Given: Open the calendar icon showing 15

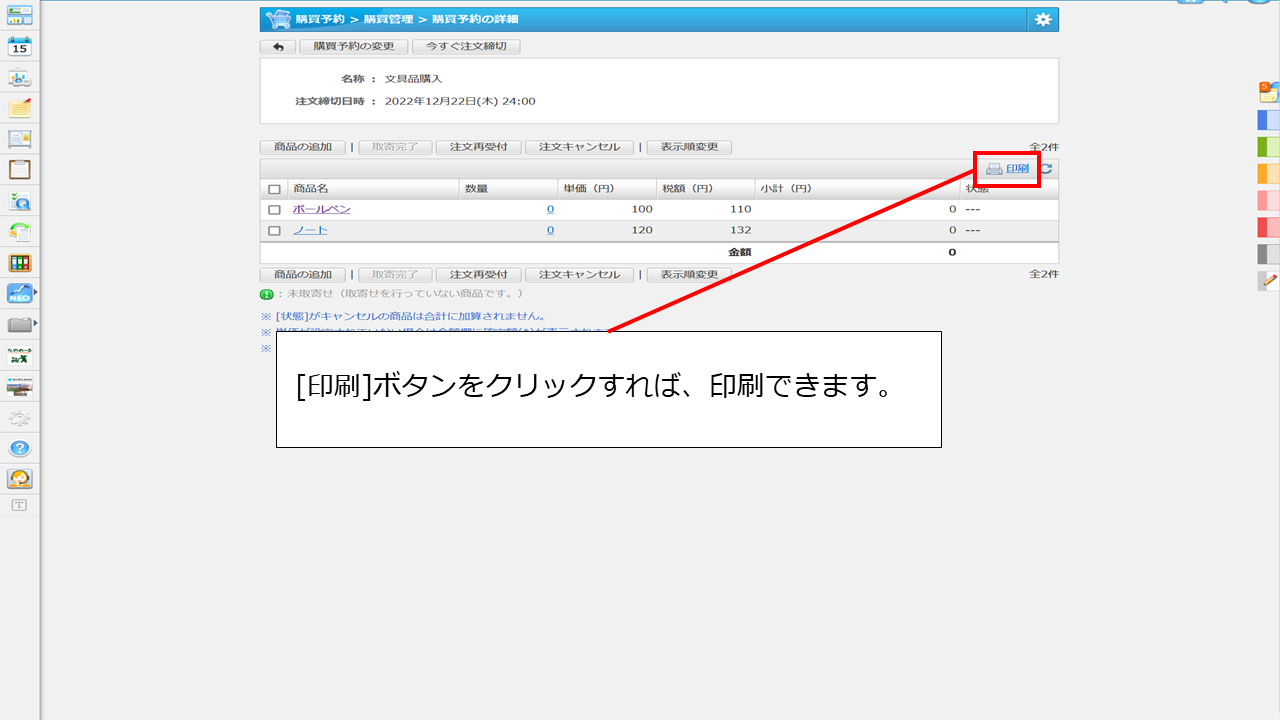Looking at the screenshot, I should tap(20, 46).
